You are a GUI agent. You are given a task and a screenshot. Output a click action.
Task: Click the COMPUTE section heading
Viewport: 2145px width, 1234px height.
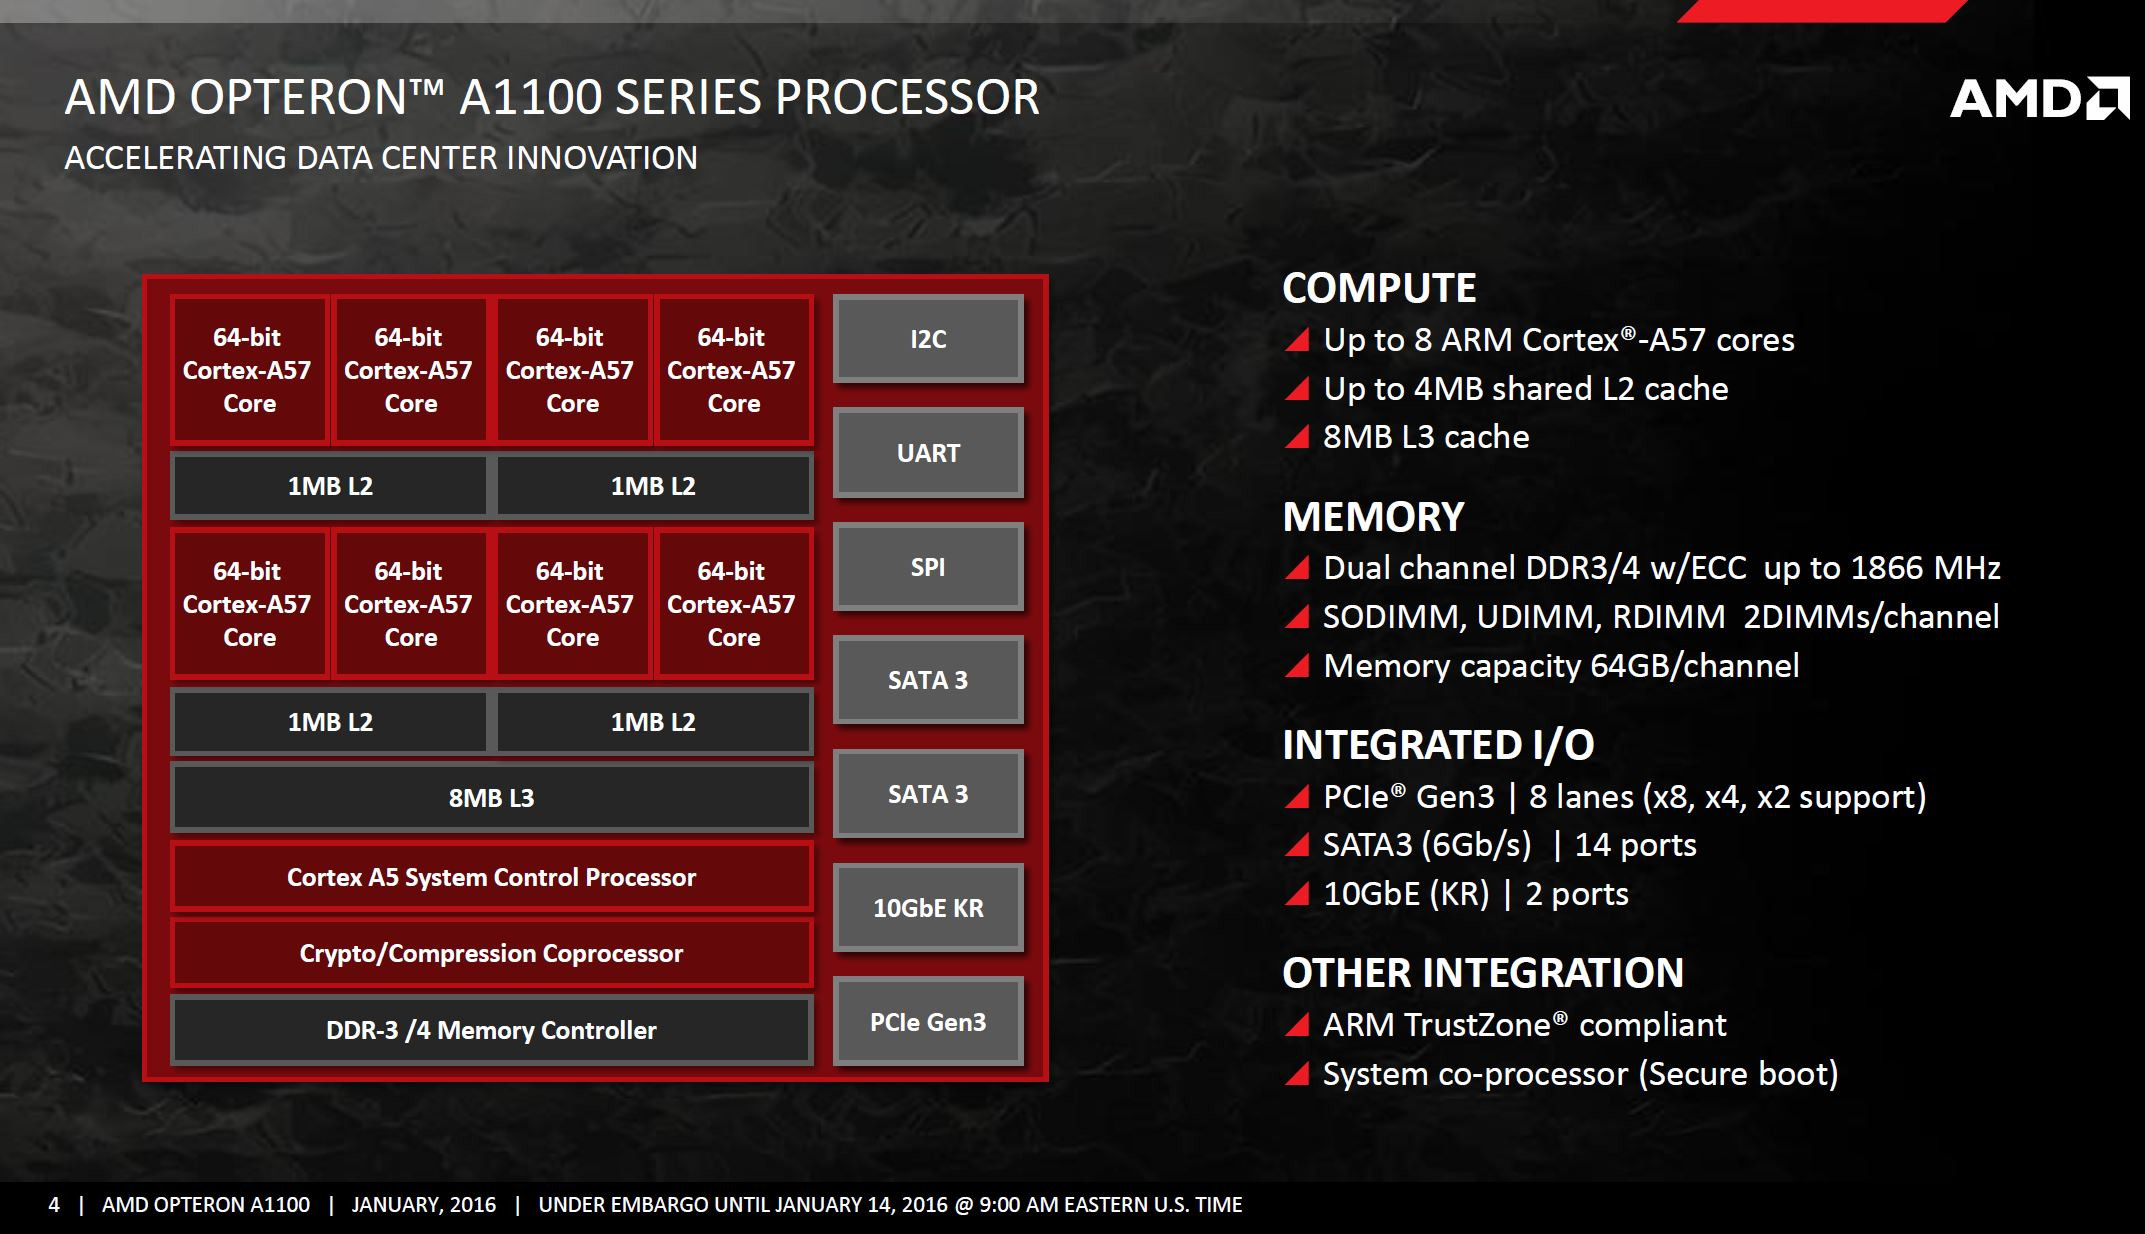(x=1379, y=288)
